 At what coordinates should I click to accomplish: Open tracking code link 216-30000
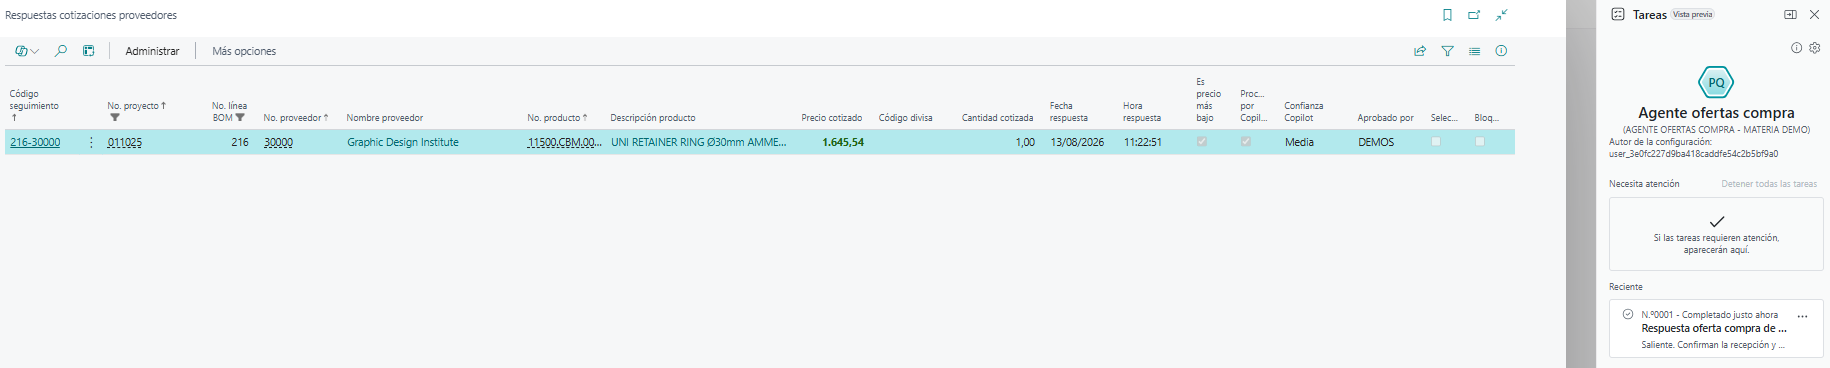point(35,142)
